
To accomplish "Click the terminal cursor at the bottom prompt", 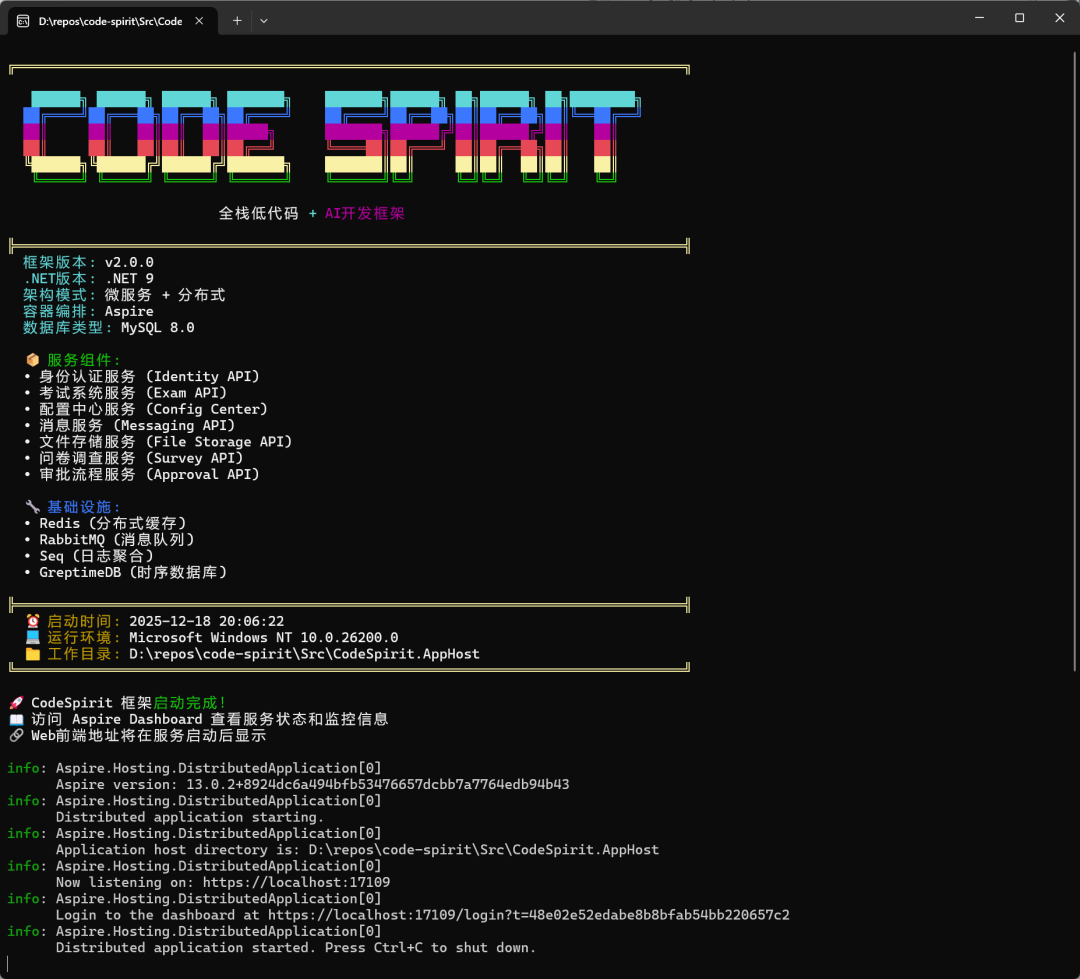I will tap(8, 963).
